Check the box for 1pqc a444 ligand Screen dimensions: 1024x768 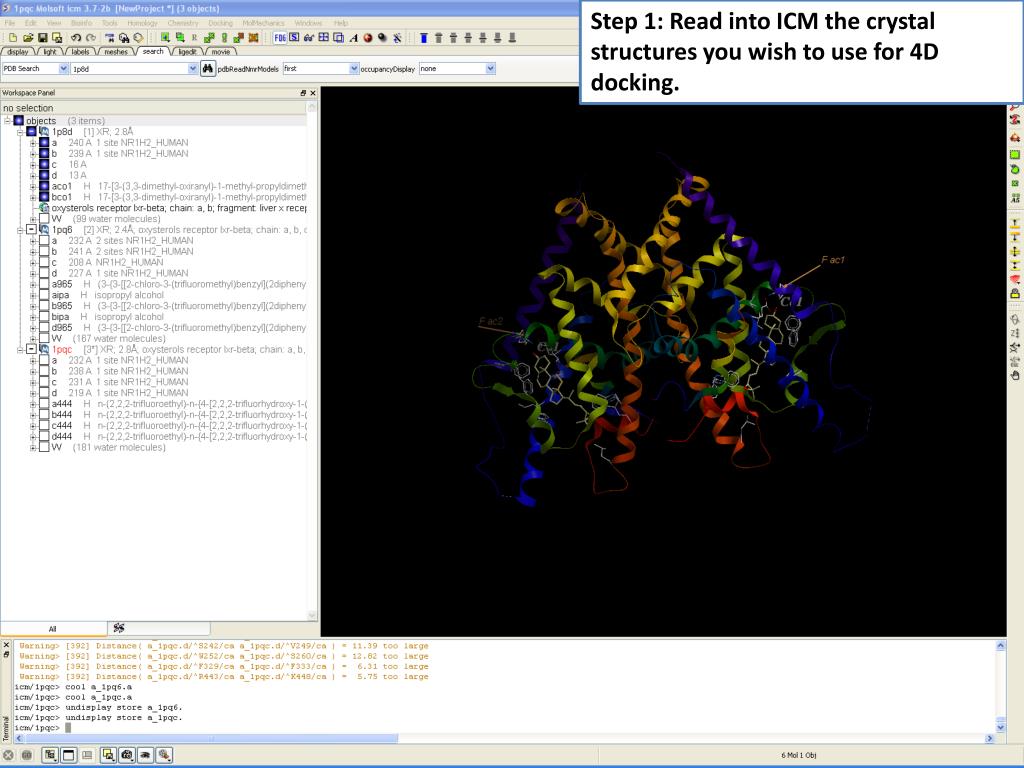click(x=44, y=404)
